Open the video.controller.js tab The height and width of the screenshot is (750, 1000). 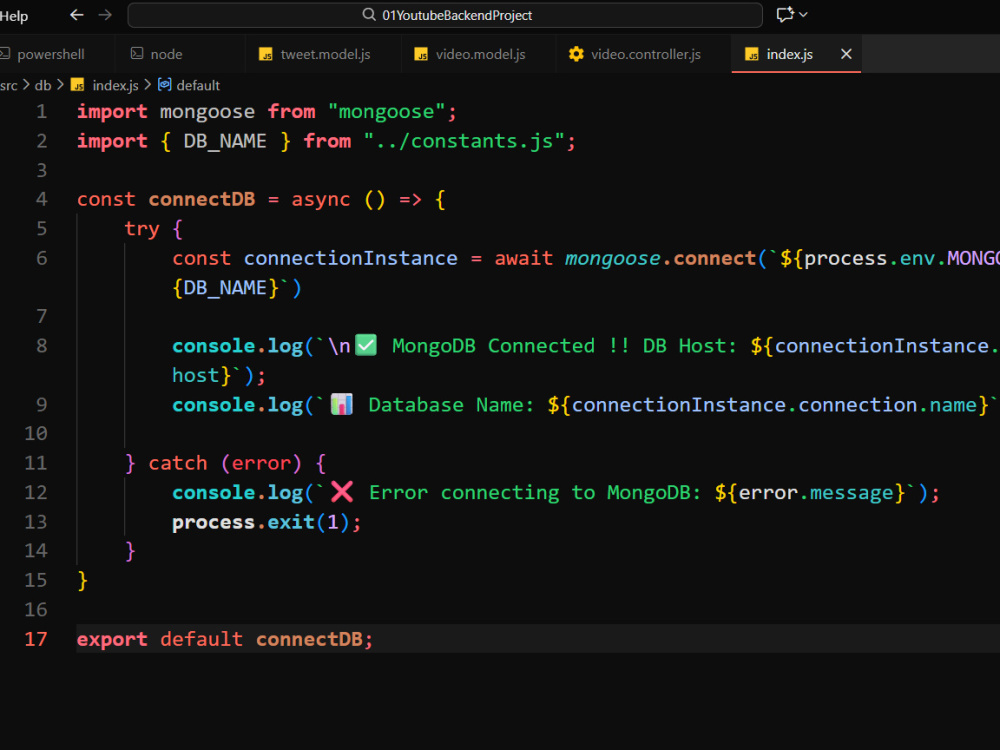coord(645,54)
